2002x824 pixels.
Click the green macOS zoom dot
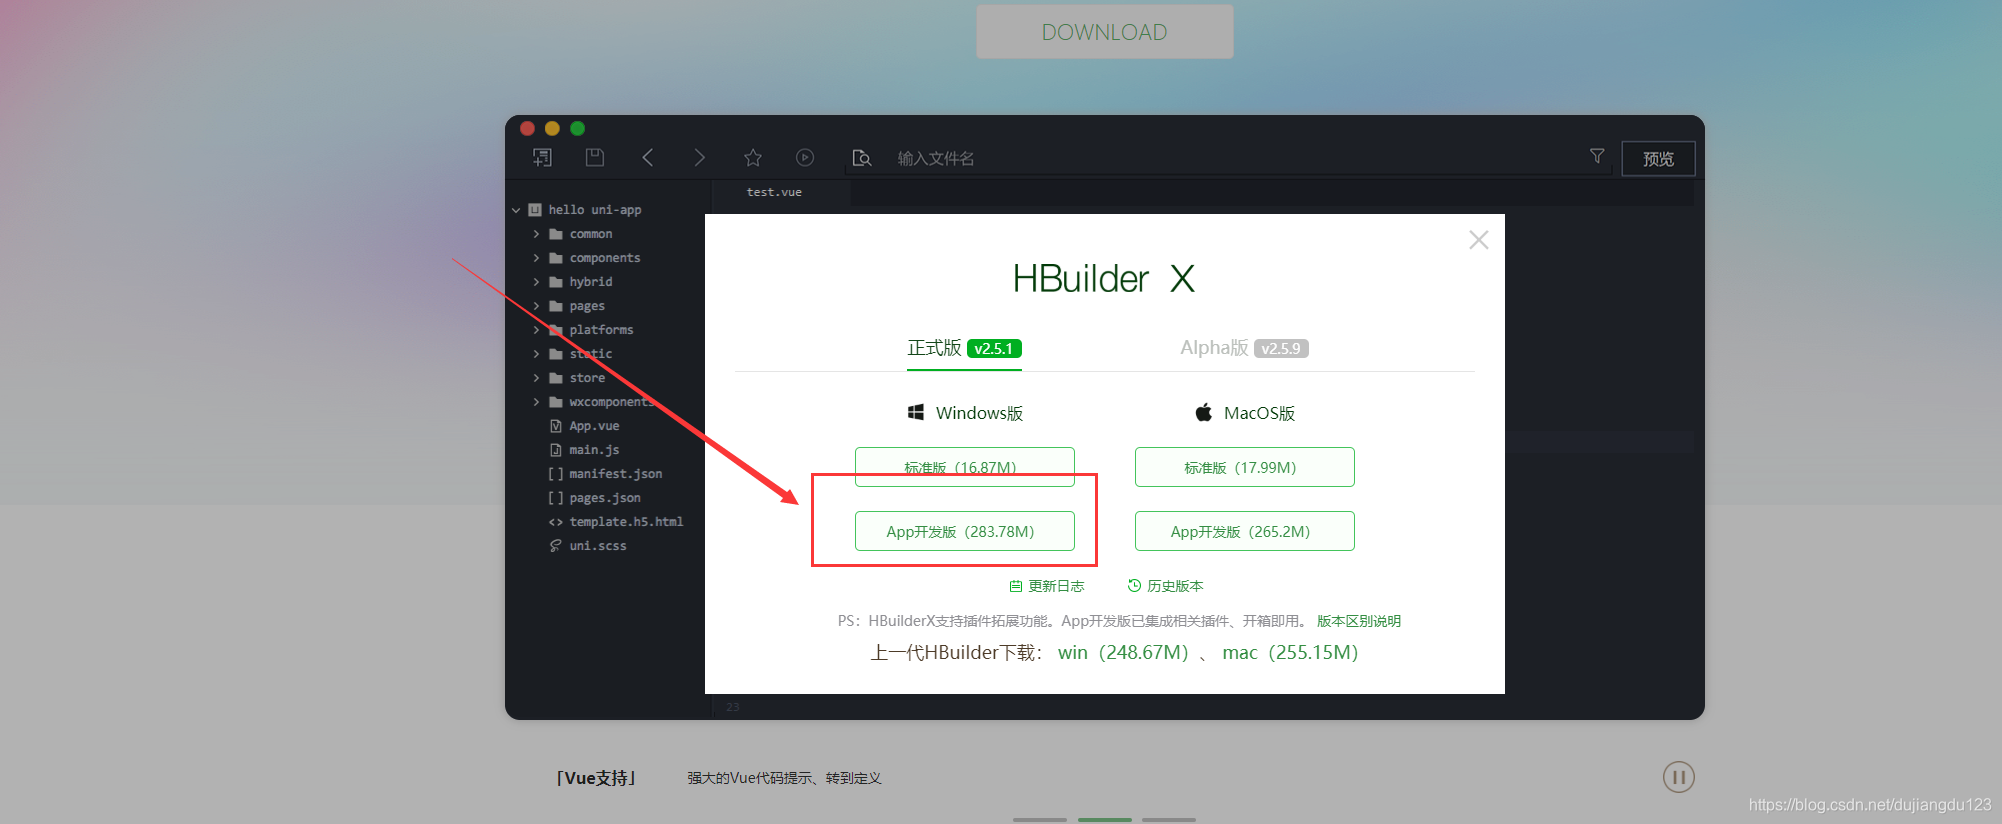(x=577, y=128)
